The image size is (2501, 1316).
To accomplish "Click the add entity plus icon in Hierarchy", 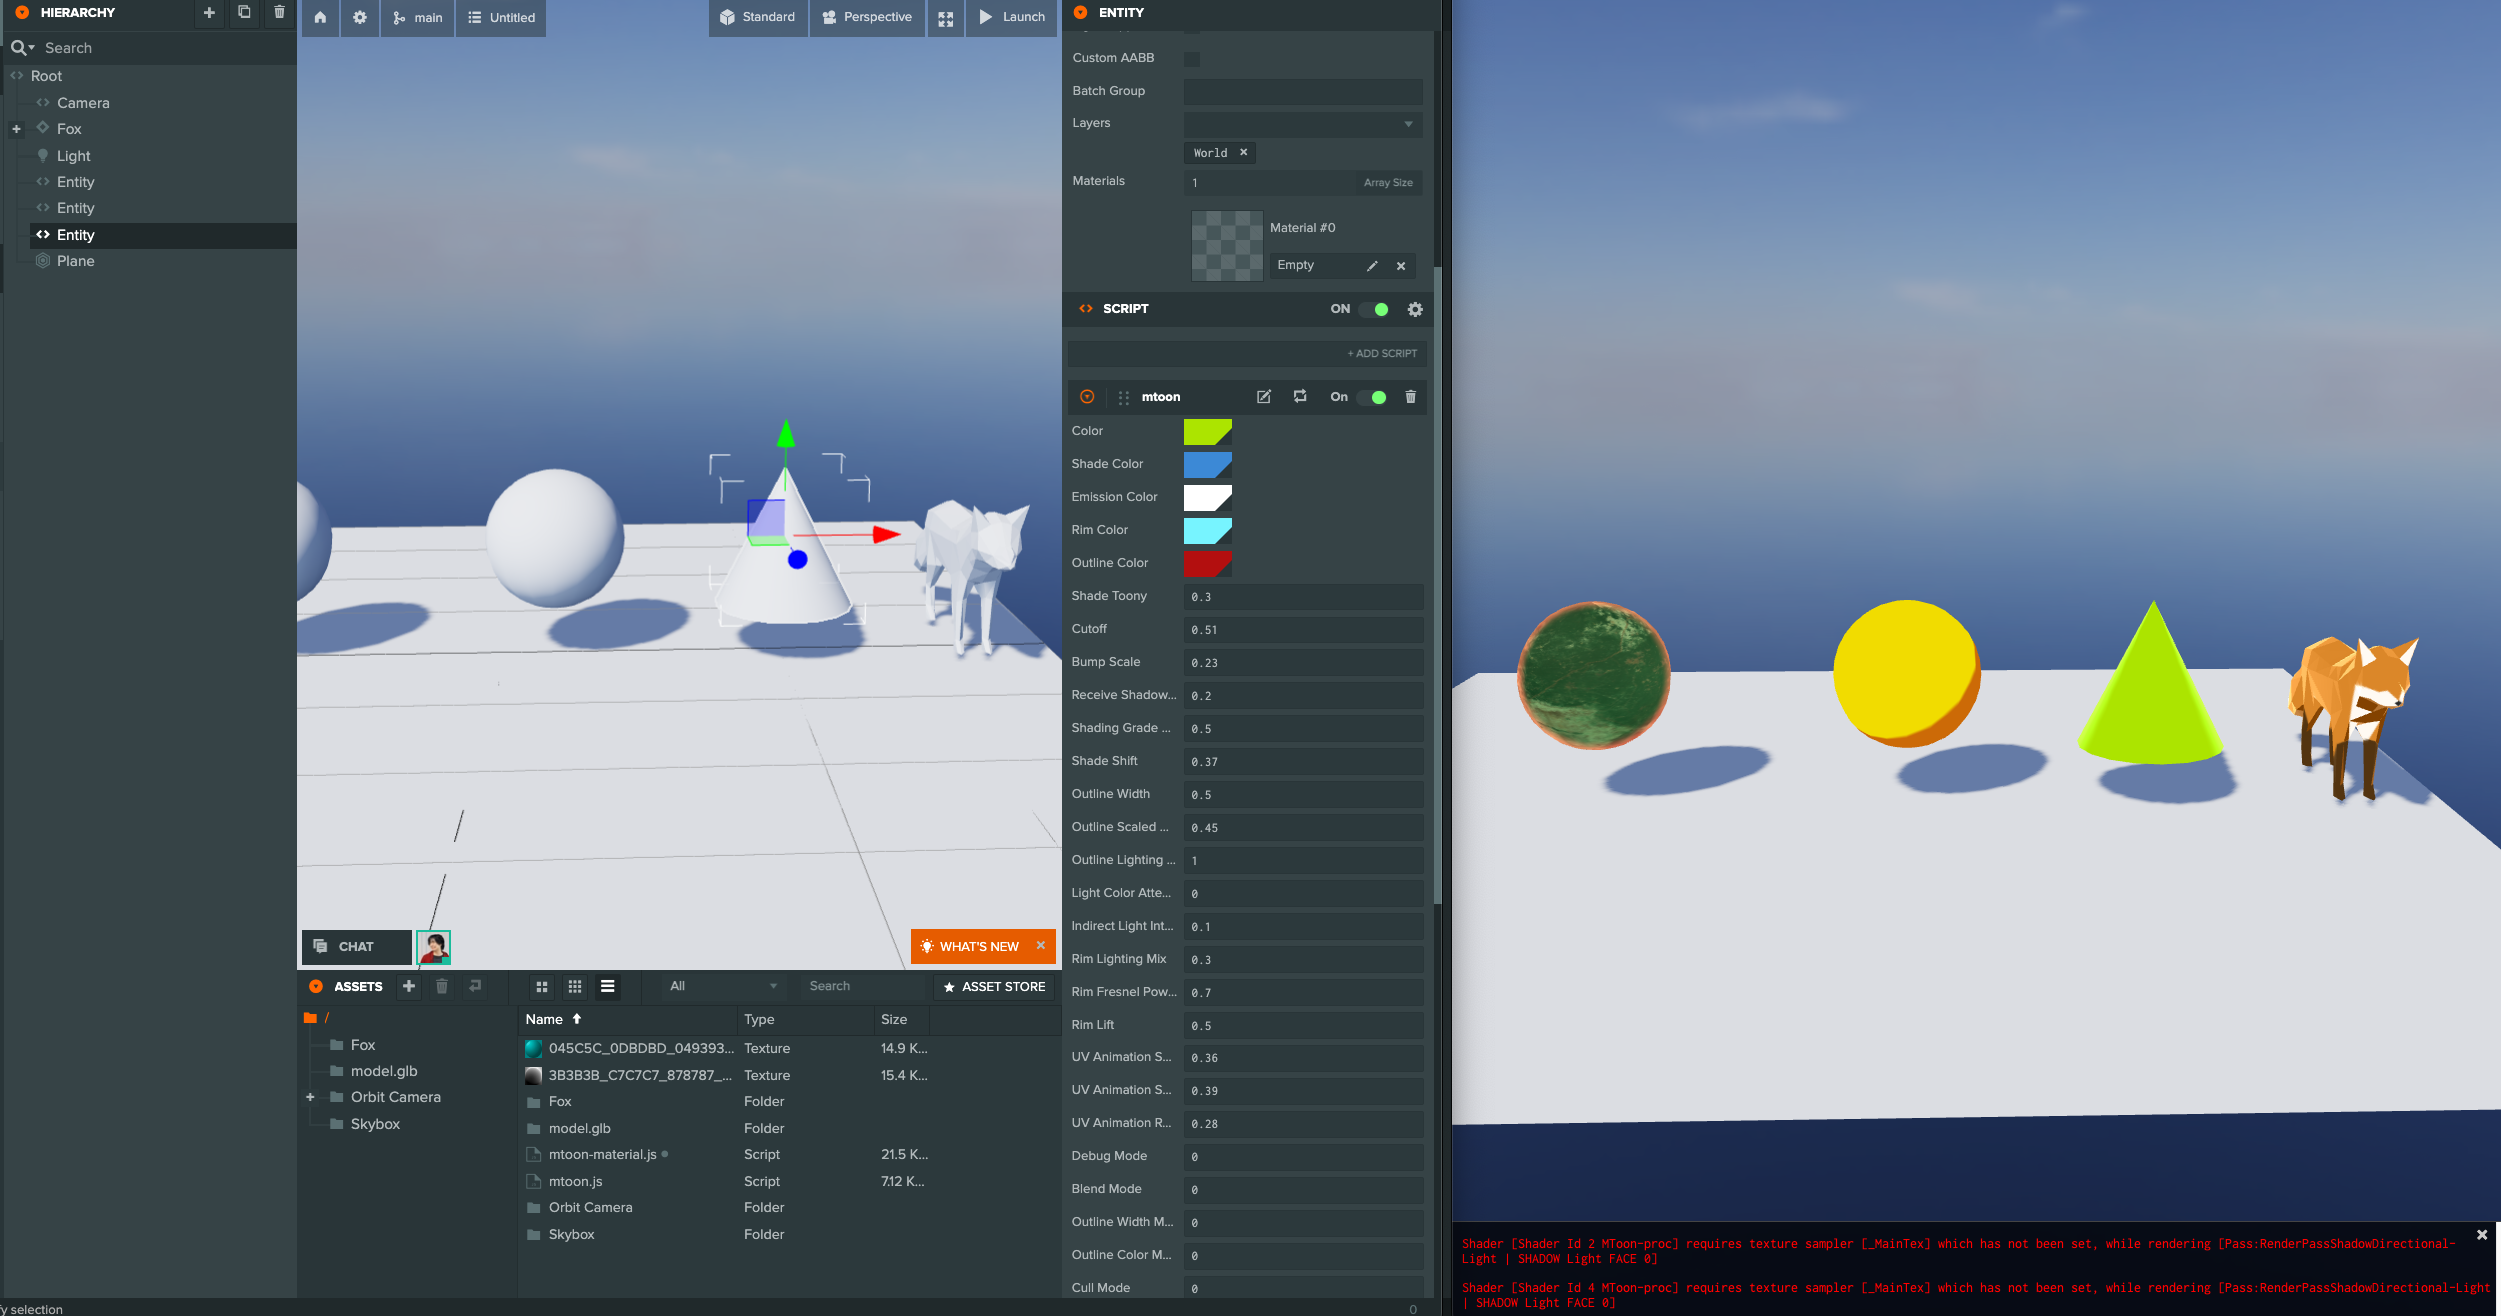I will click(209, 13).
